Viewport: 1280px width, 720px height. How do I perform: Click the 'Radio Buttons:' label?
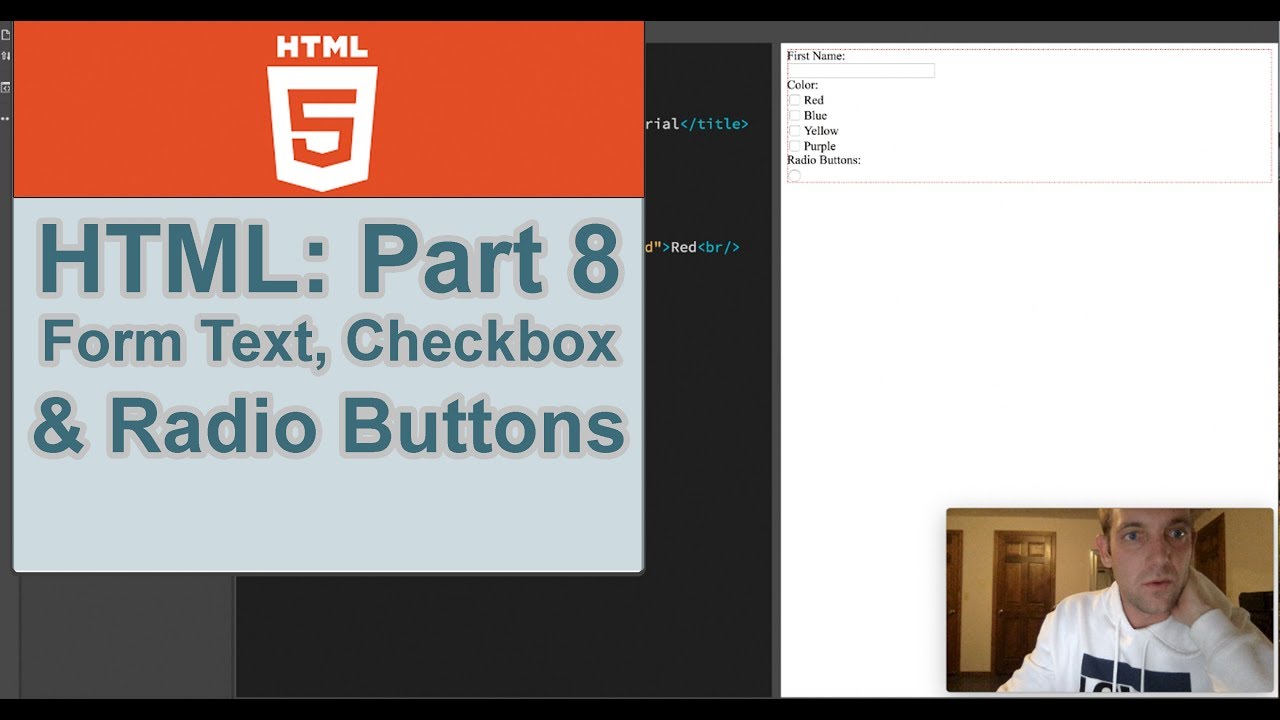(824, 160)
